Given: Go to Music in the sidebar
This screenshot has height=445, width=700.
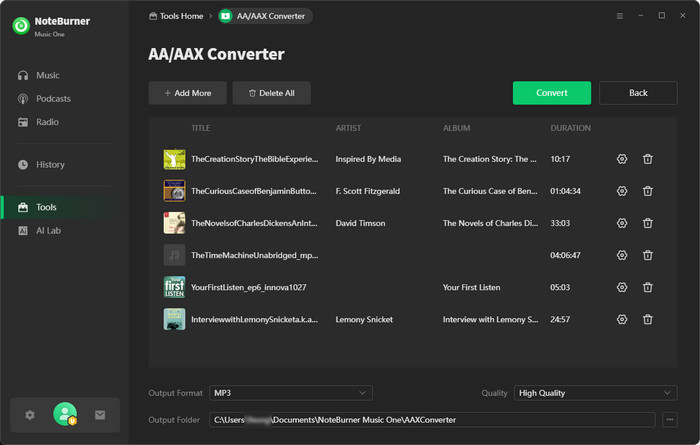Looking at the screenshot, I should (47, 75).
